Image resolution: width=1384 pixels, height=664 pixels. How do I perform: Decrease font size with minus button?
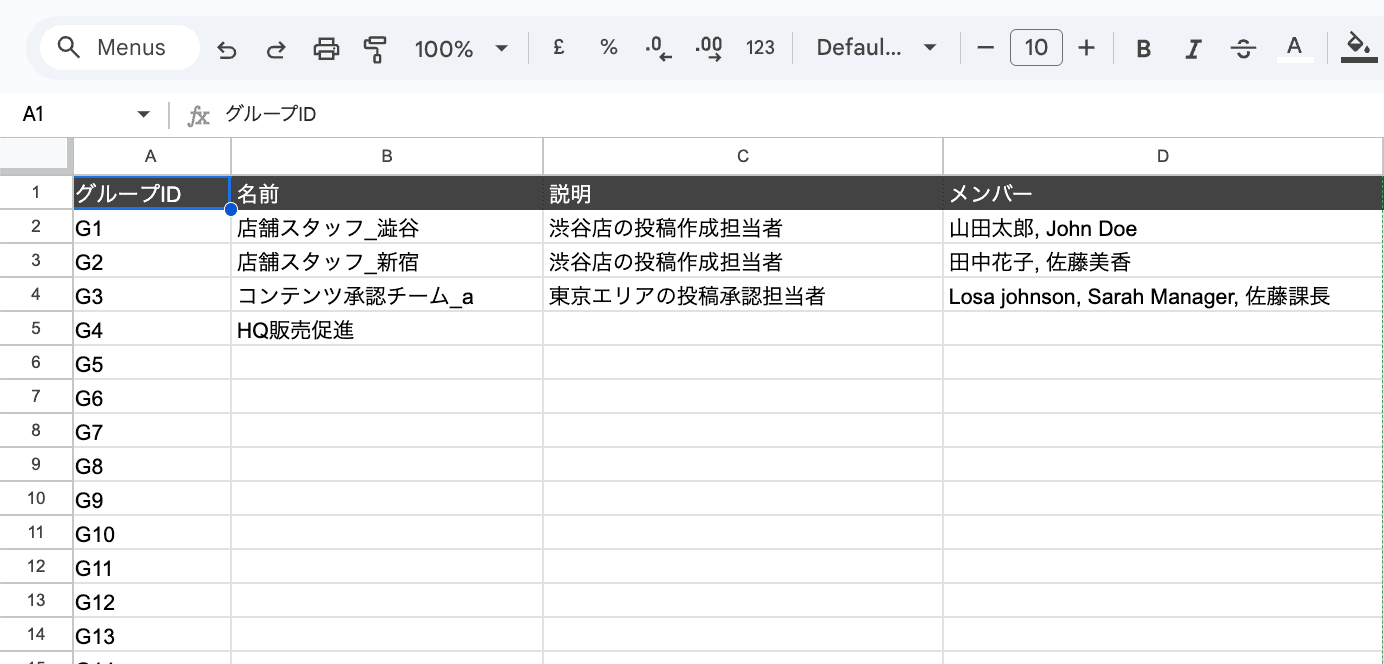tap(986, 48)
